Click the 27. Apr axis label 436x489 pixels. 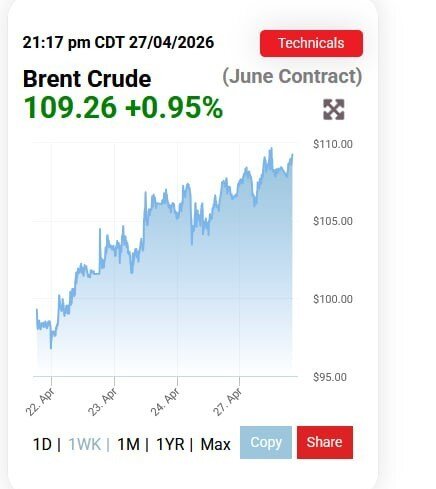[227, 401]
